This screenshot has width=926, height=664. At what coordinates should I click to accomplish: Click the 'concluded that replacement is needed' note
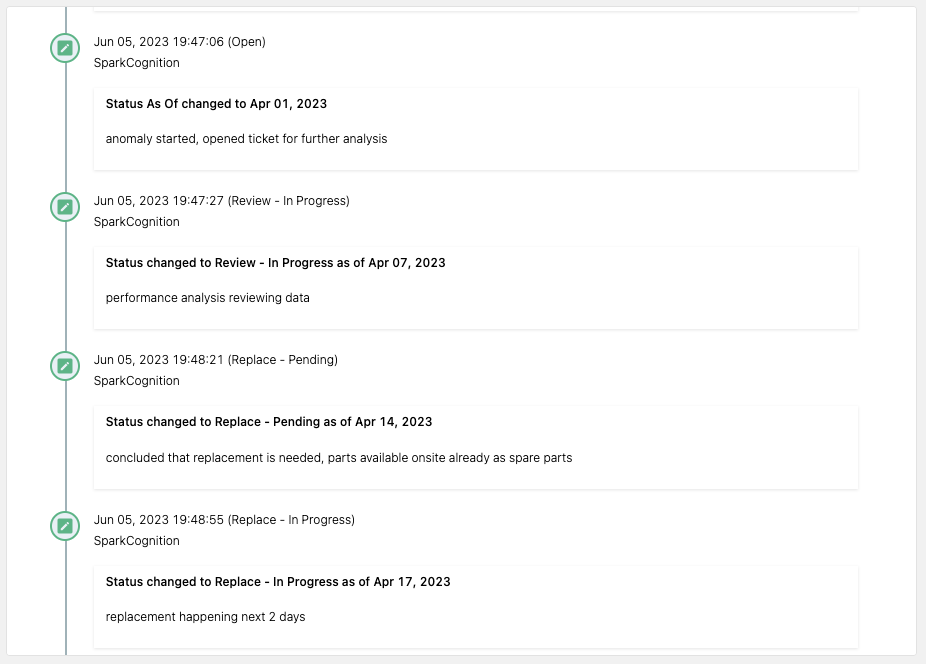[x=339, y=458]
